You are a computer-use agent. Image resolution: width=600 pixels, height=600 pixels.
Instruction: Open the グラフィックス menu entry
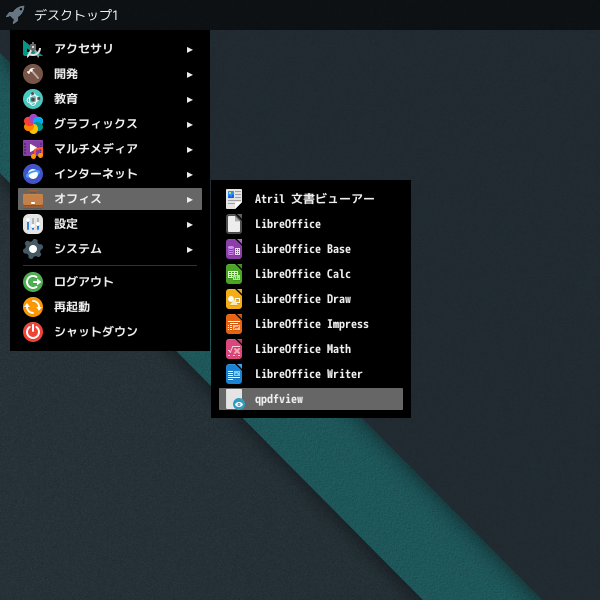coord(110,124)
